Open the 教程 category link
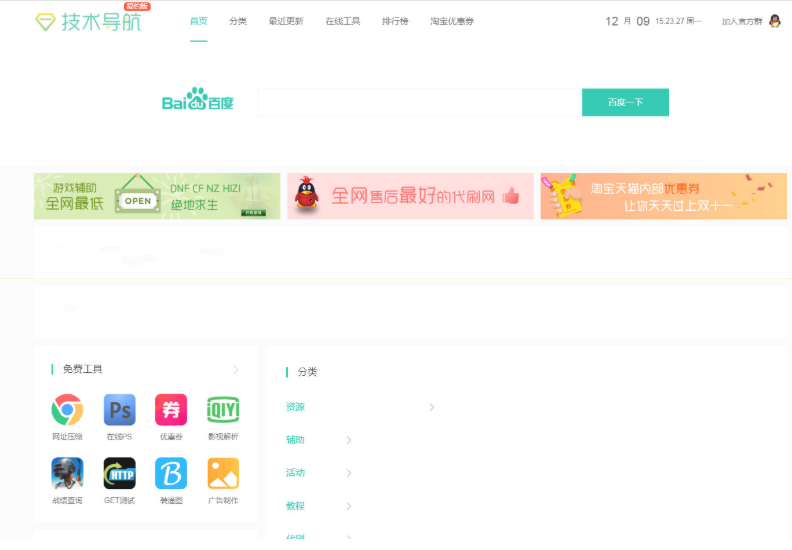The width and height of the screenshot is (792, 550). click(x=295, y=506)
